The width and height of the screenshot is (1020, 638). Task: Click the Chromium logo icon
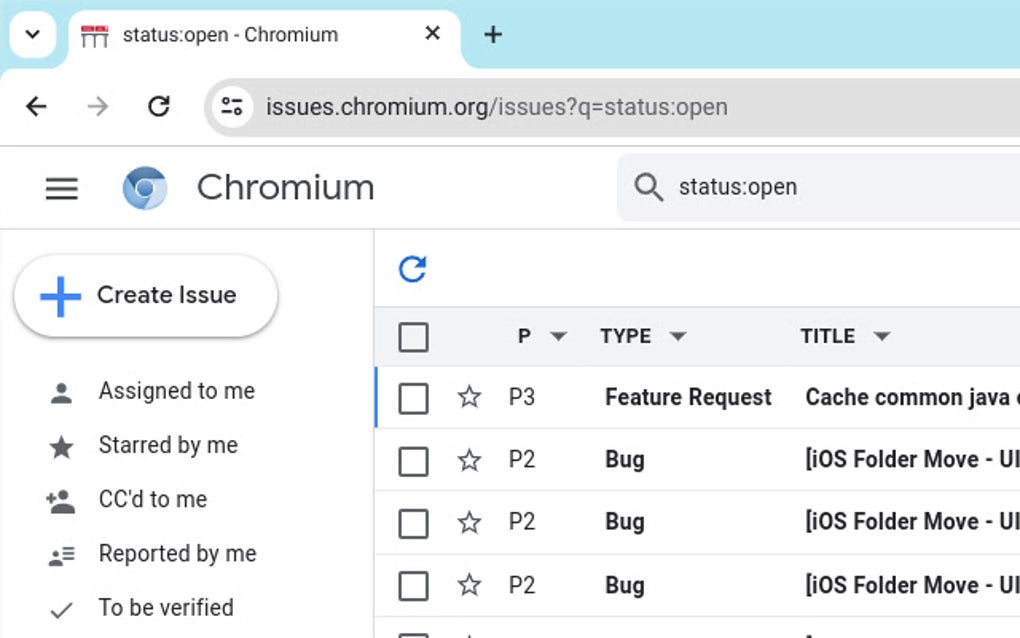[x=144, y=188]
